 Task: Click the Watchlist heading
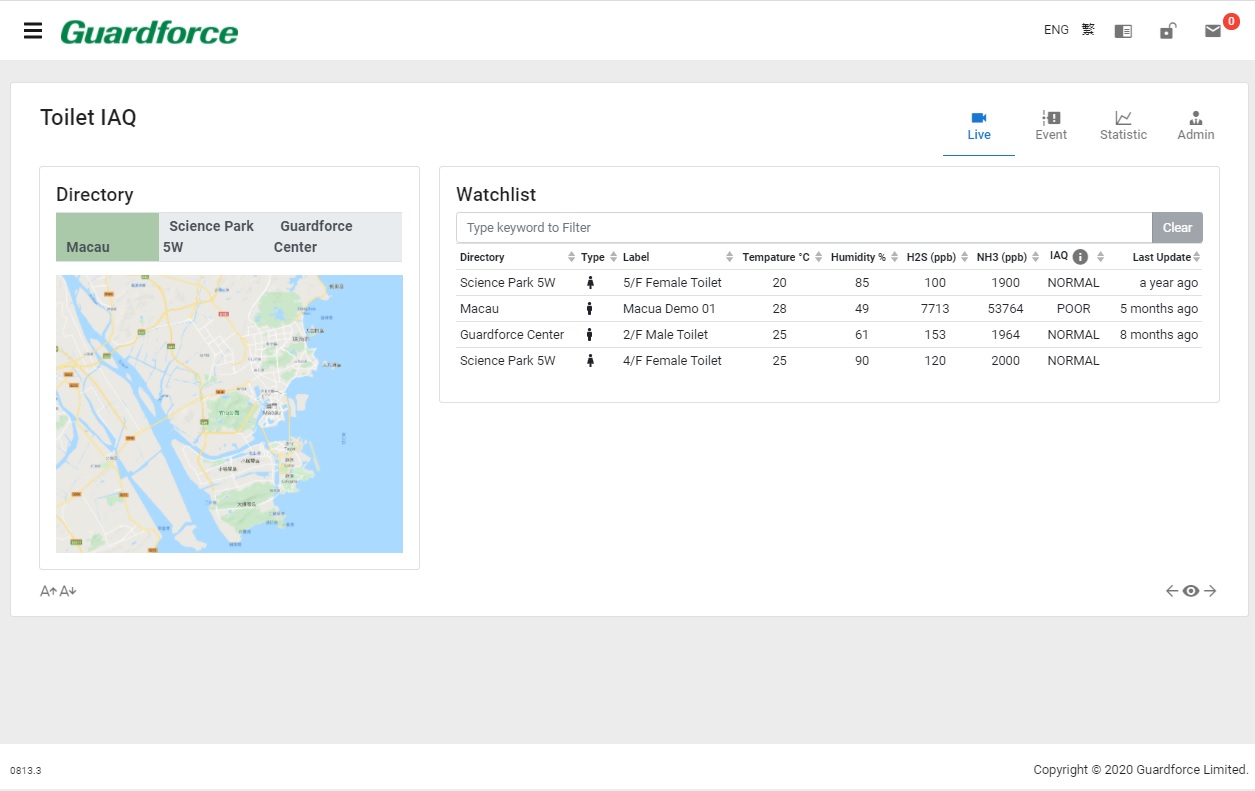point(496,194)
